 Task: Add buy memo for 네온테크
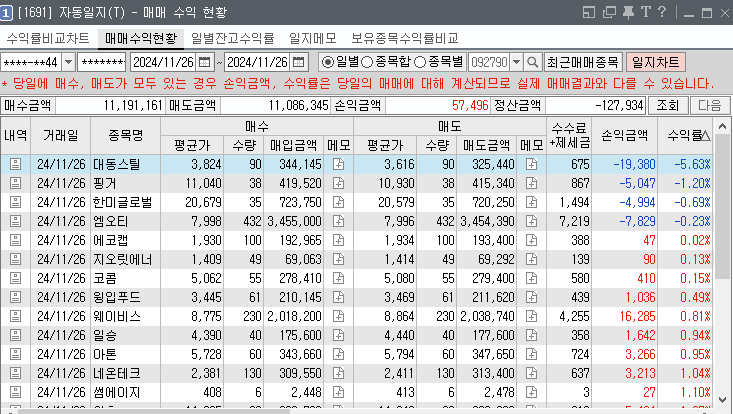tap(338, 373)
